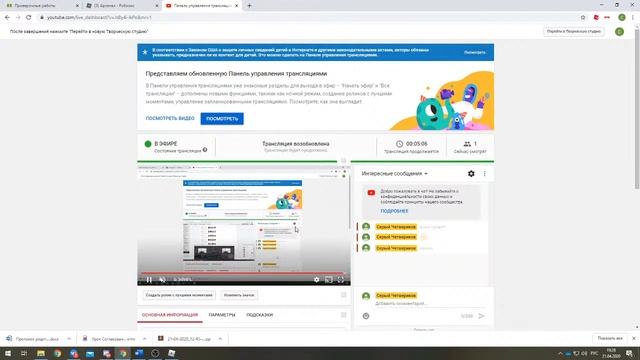Close the downloads bar

(x=633, y=338)
